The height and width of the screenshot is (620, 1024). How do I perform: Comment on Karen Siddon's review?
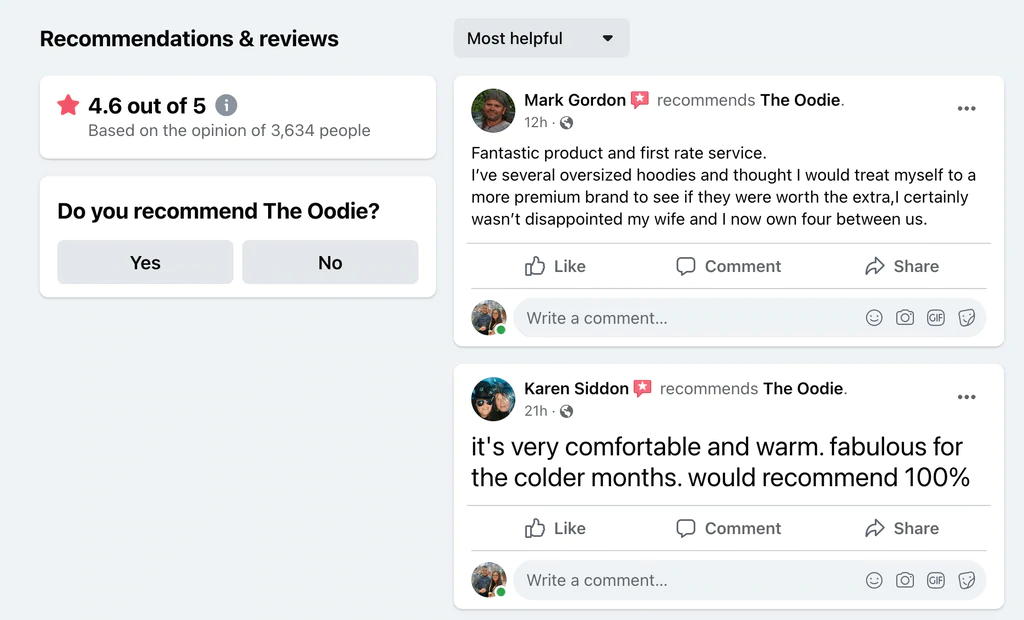(x=728, y=528)
